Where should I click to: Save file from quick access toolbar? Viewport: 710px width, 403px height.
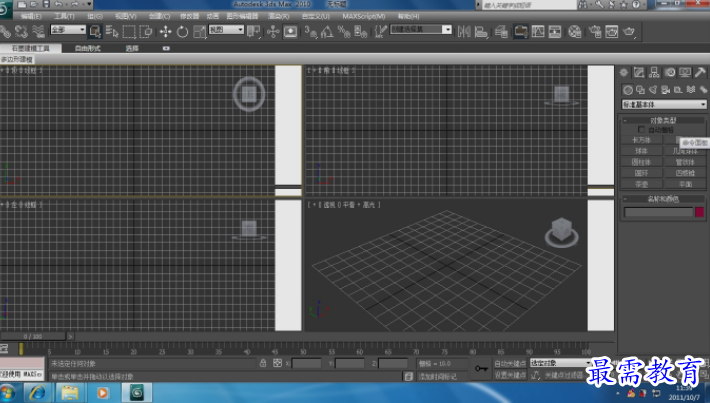tap(46, 4)
